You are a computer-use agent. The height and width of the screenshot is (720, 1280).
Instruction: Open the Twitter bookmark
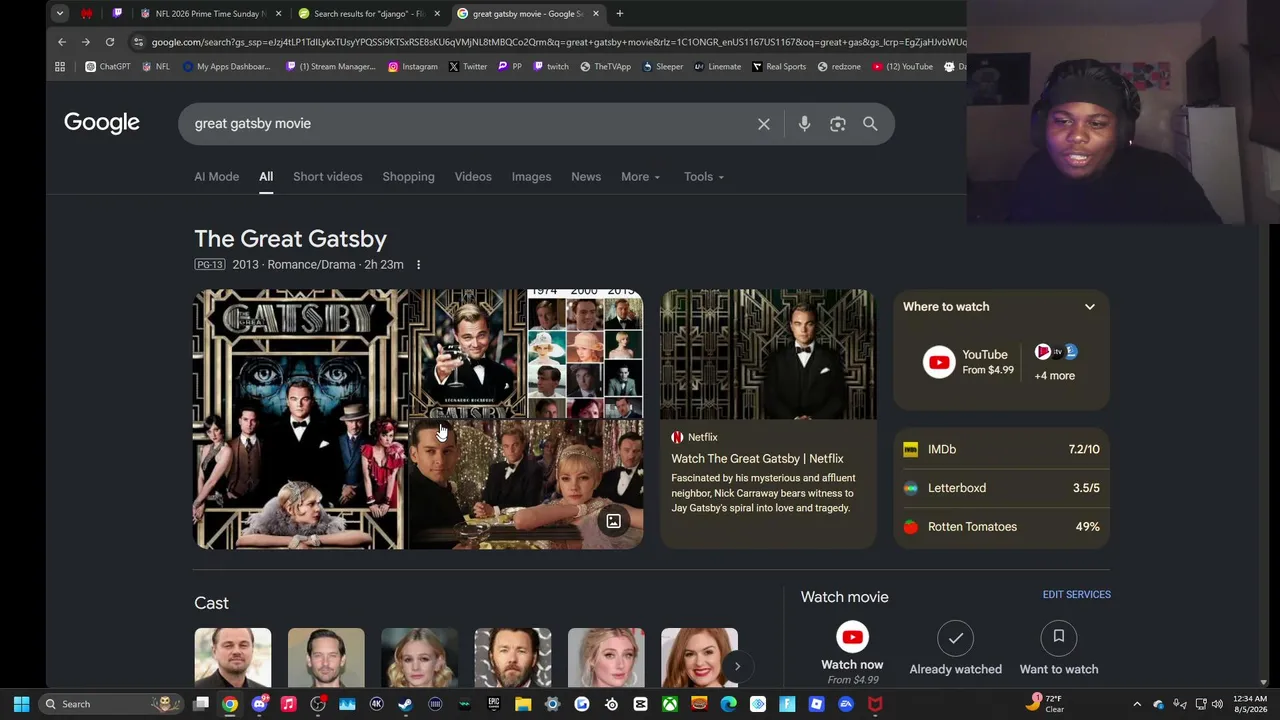click(468, 67)
